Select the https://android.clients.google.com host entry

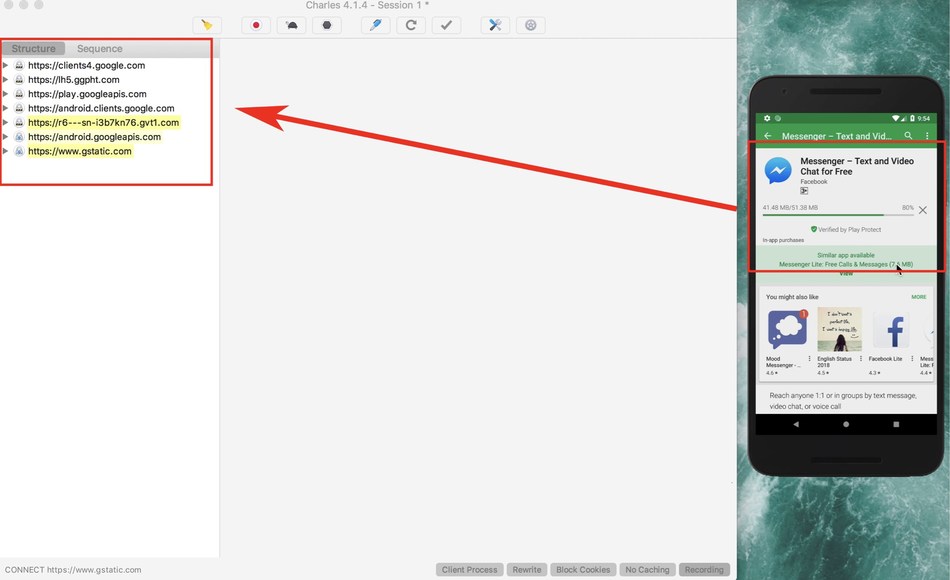click(x=101, y=108)
